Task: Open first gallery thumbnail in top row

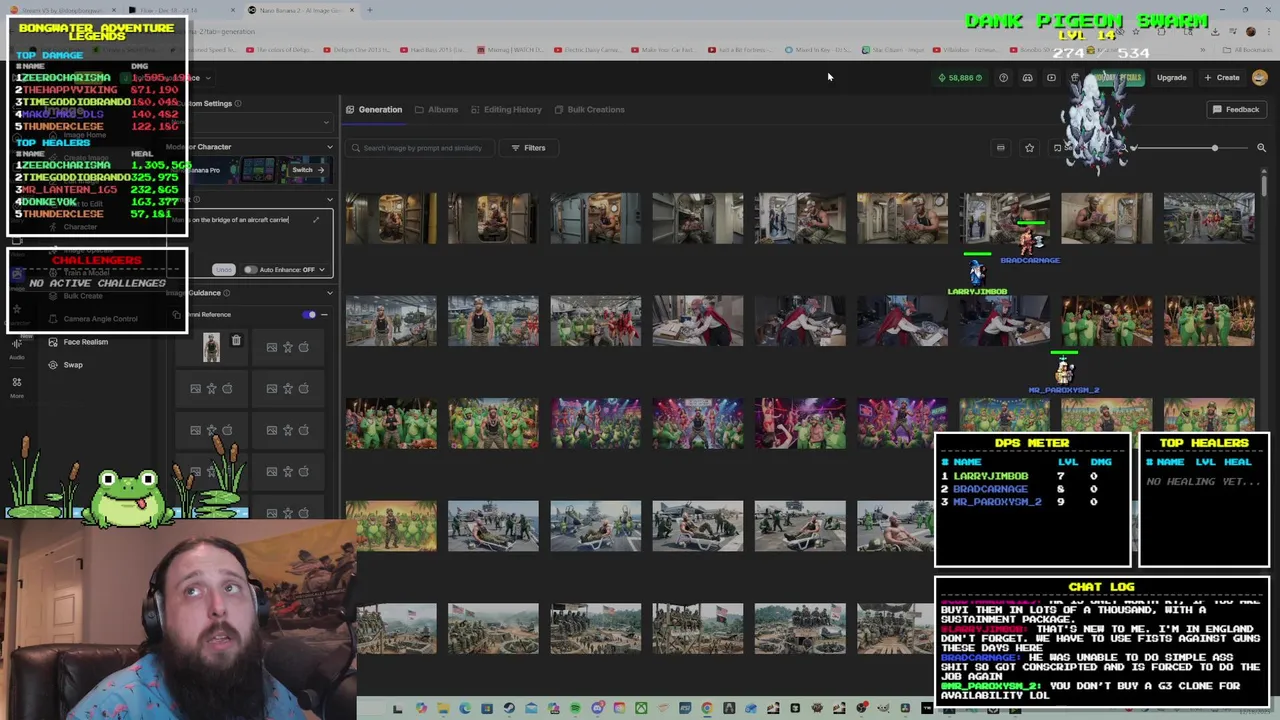Action: [x=391, y=218]
